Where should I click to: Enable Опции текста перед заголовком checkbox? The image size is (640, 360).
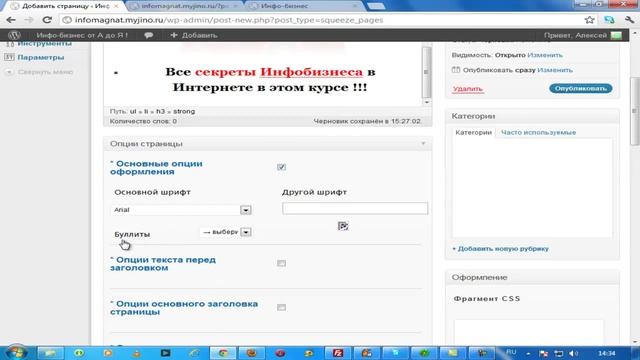pos(281,263)
